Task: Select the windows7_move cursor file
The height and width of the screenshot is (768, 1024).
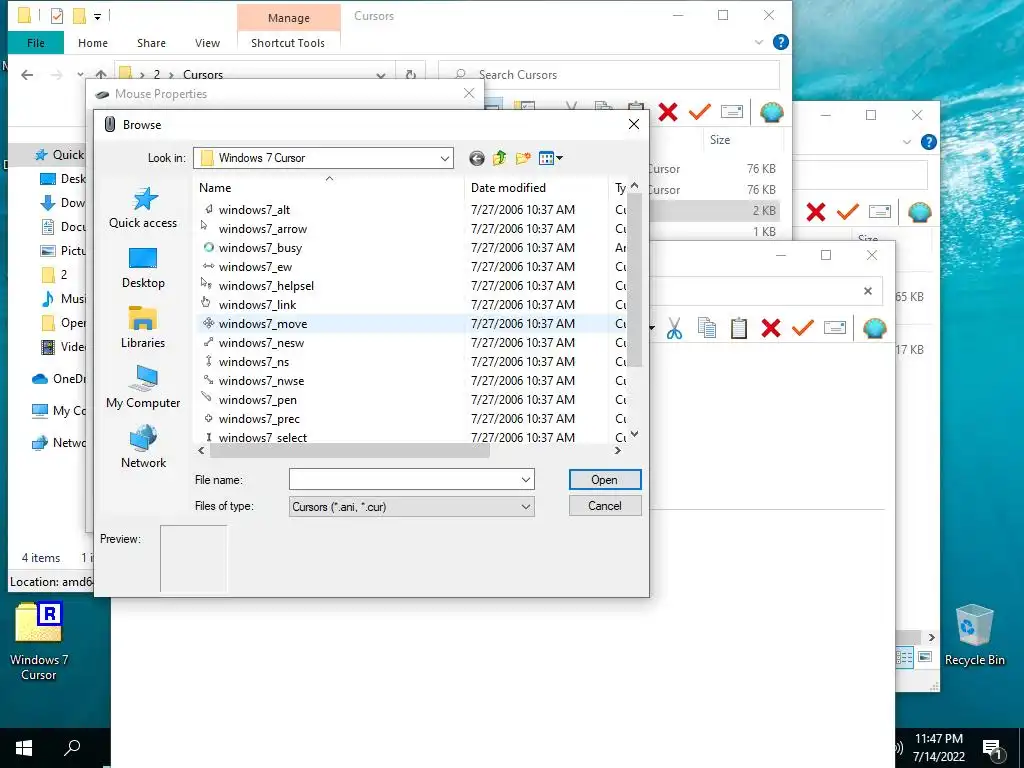Action: [x=263, y=323]
